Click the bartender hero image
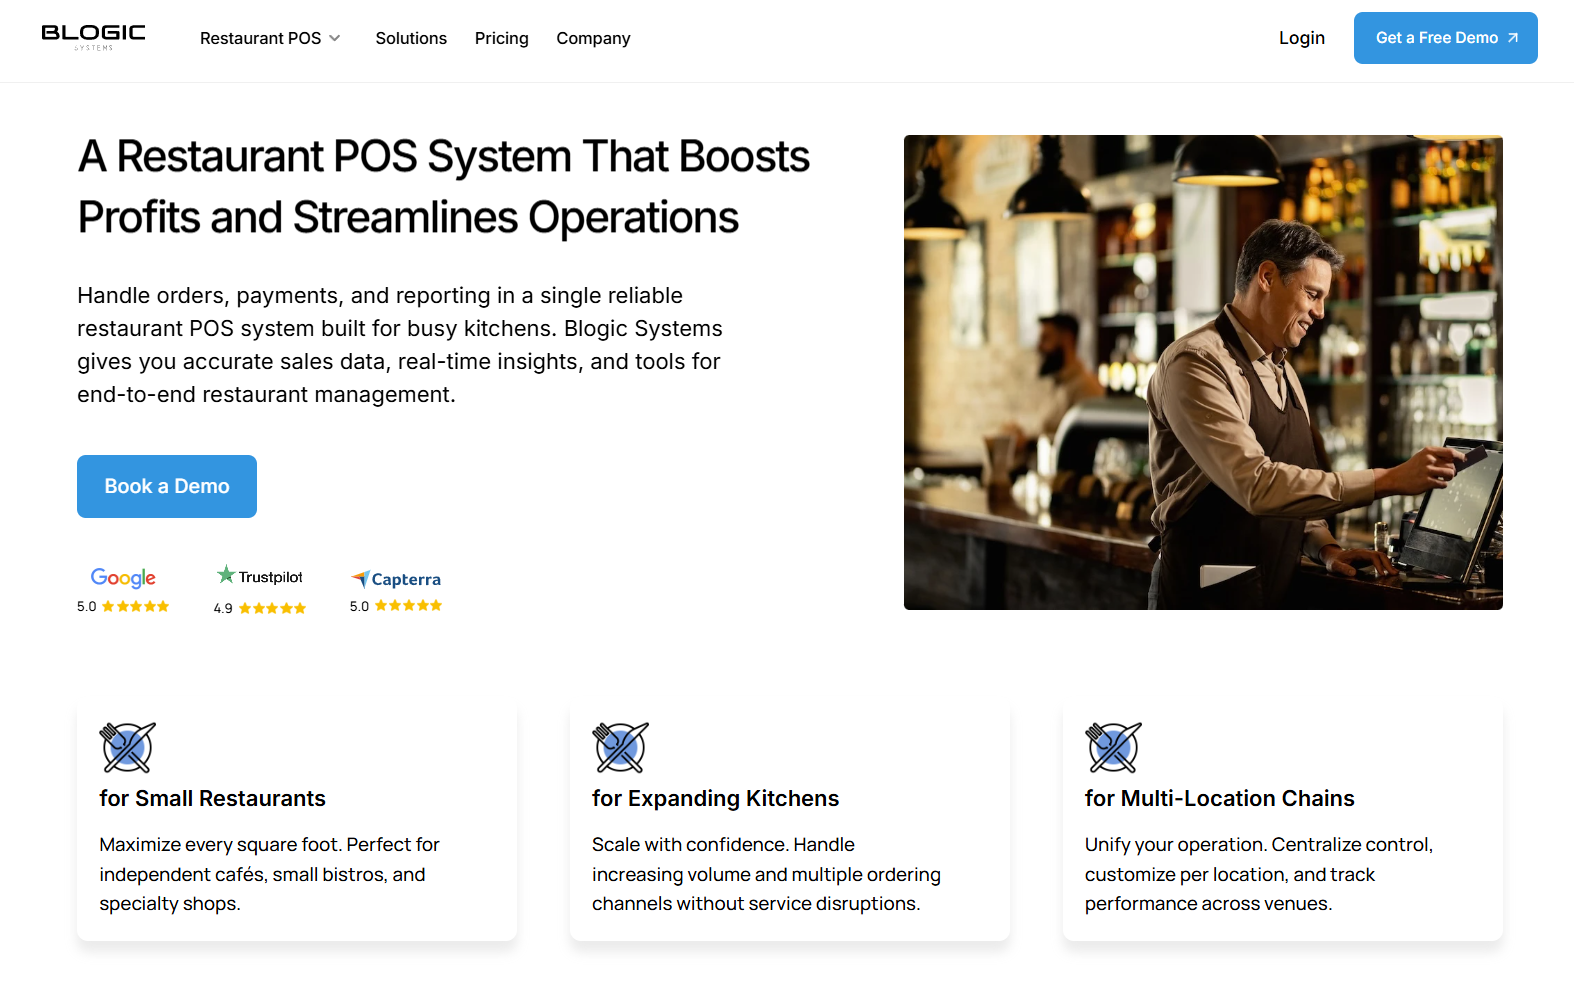The height and width of the screenshot is (986, 1574). (x=1202, y=372)
